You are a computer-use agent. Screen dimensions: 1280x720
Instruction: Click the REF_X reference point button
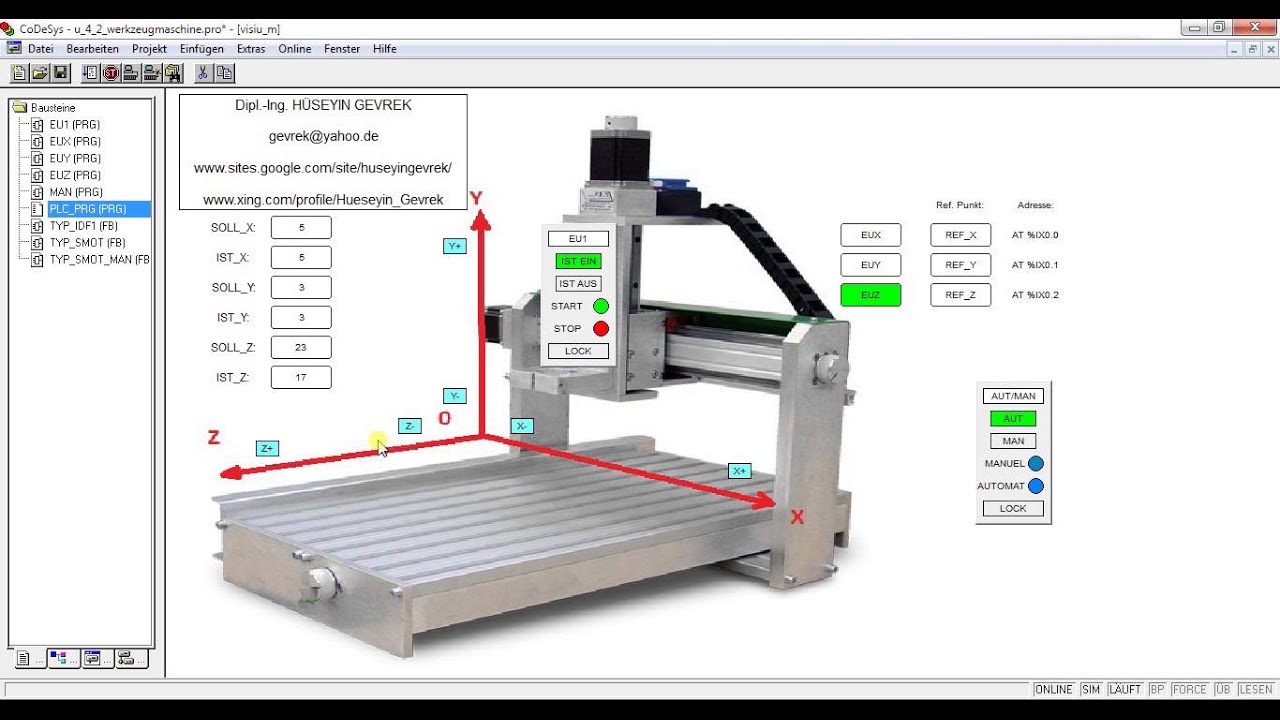(961, 235)
